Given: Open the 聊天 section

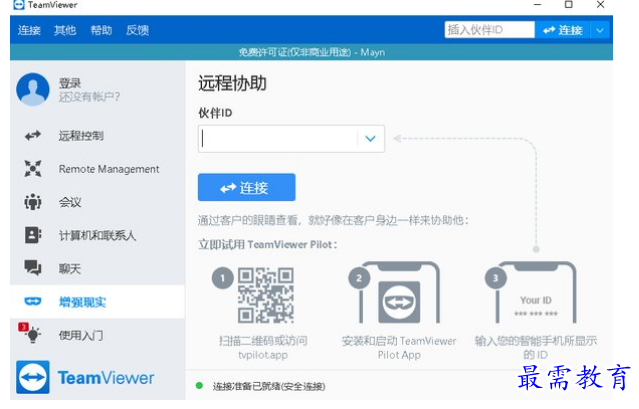Looking at the screenshot, I should [x=97, y=269].
